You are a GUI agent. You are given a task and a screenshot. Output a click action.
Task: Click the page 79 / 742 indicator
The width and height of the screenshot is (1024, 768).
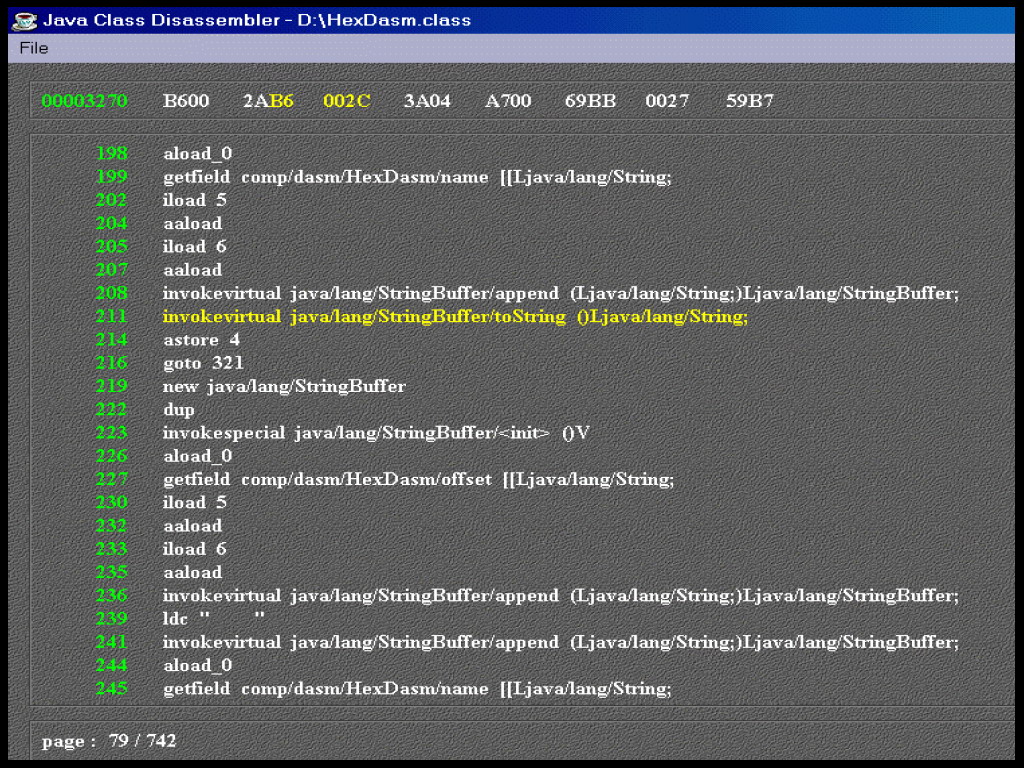point(109,741)
